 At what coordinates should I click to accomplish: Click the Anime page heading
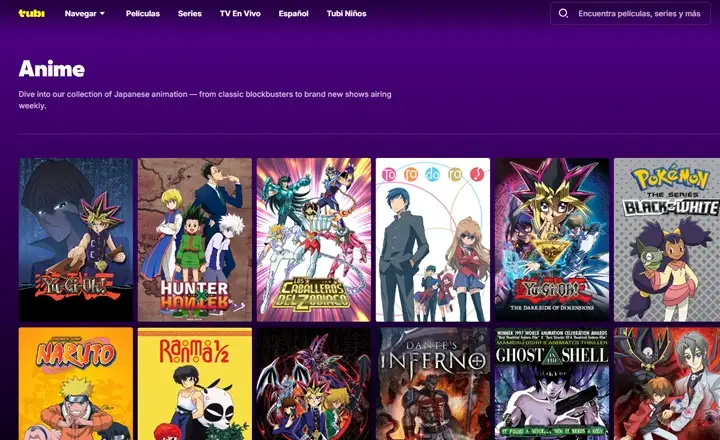[51, 69]
